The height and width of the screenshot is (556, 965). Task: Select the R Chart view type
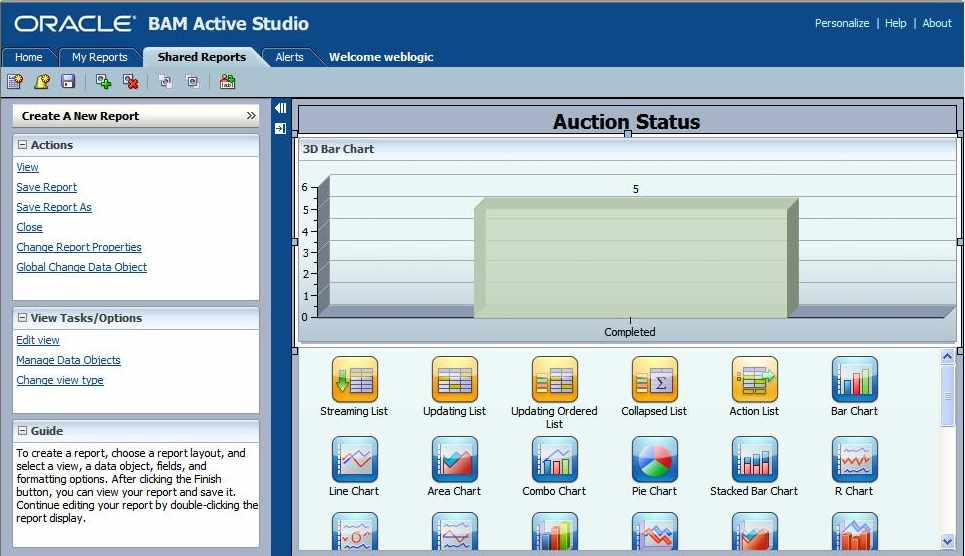pos(854,467)
